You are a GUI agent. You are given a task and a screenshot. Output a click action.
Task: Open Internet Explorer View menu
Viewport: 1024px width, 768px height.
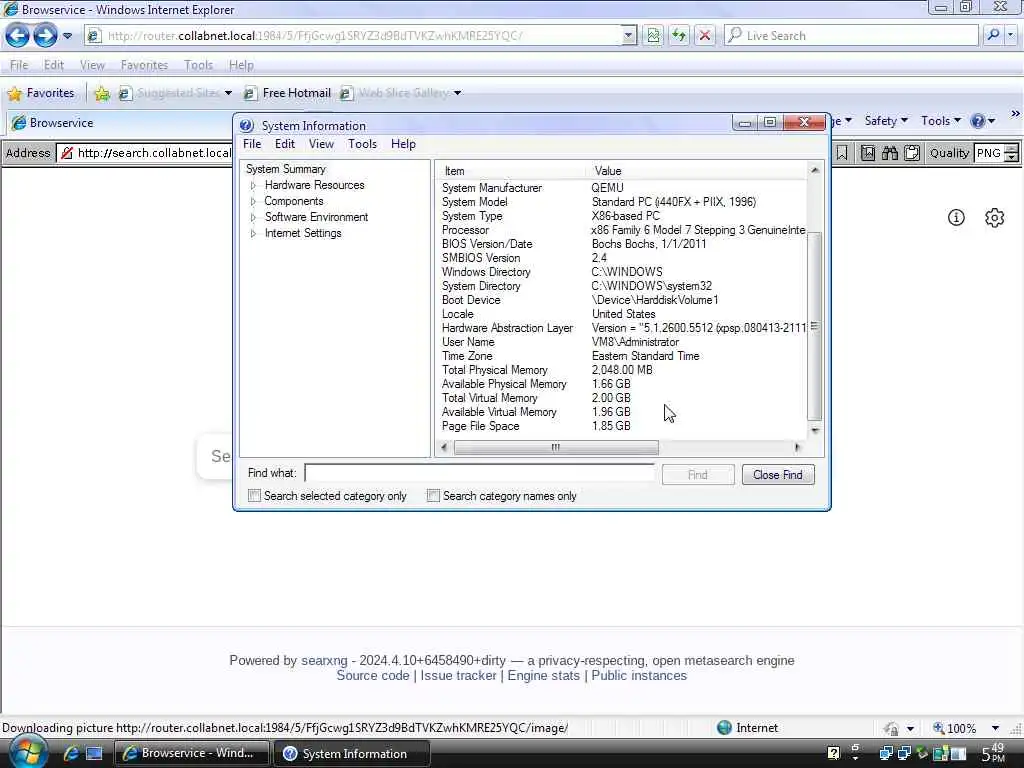[x=92, y=65]
